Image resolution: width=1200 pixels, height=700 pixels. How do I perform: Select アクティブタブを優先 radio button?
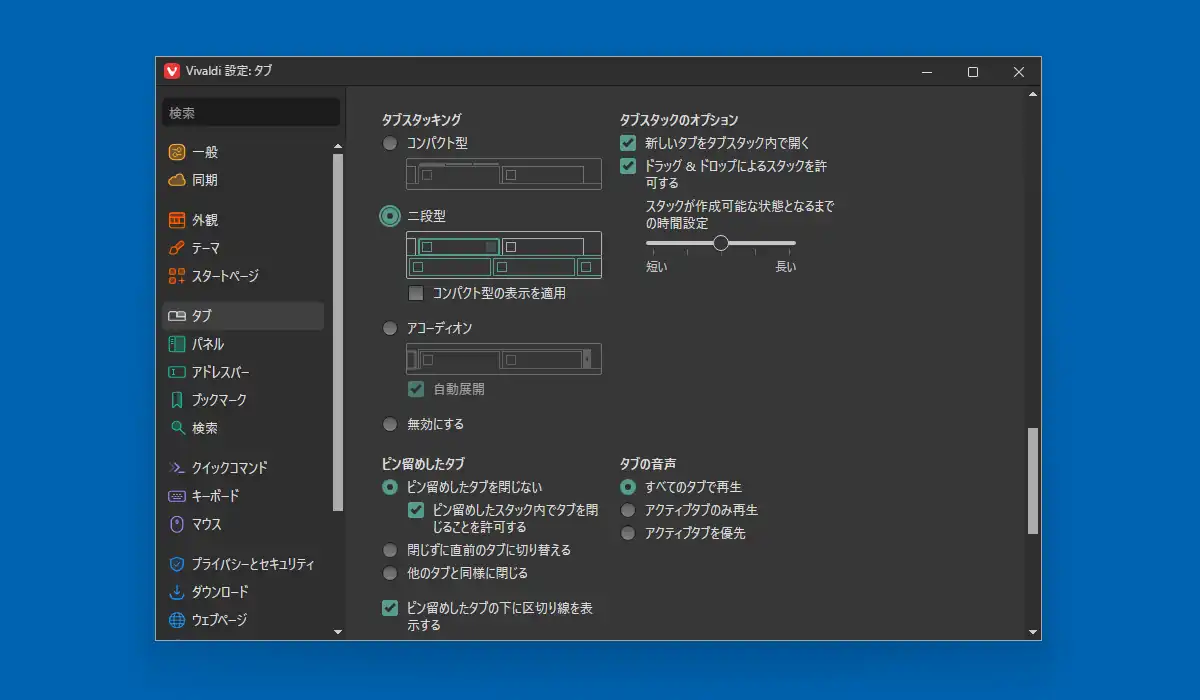pos(628,533)
